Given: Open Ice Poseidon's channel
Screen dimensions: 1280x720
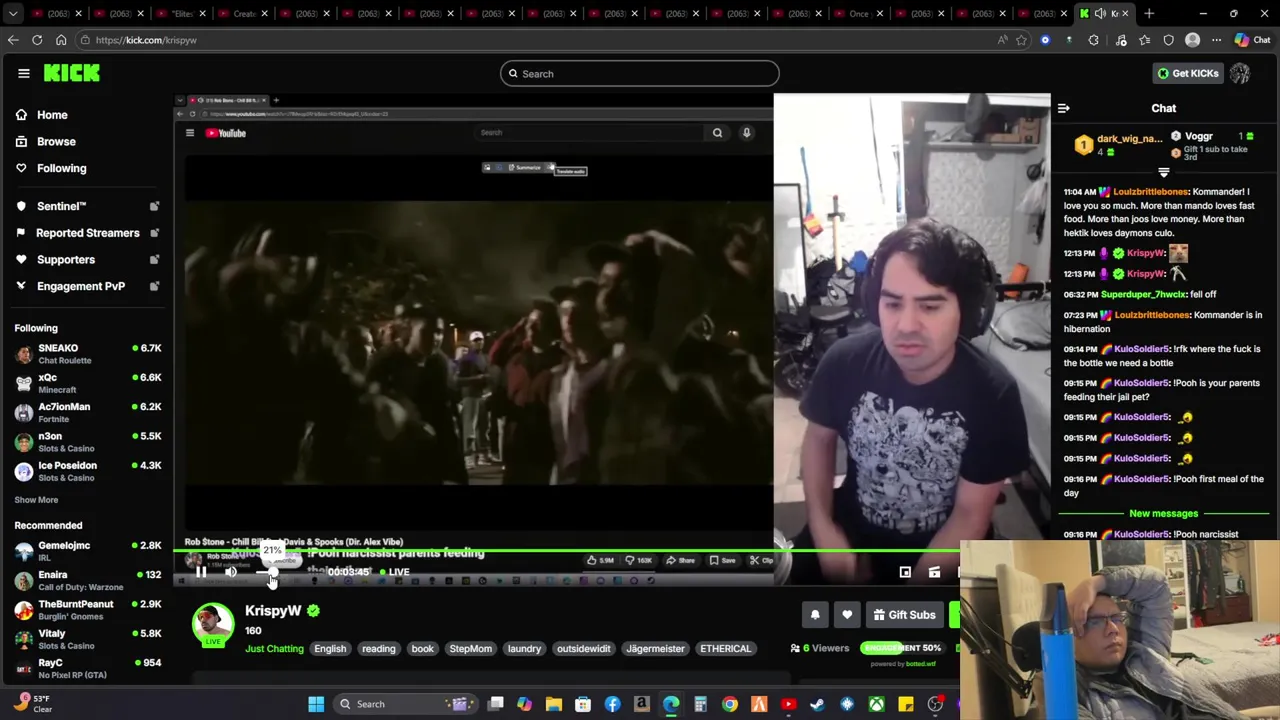Looking at the screenshot, I should (x=88, y=471).
